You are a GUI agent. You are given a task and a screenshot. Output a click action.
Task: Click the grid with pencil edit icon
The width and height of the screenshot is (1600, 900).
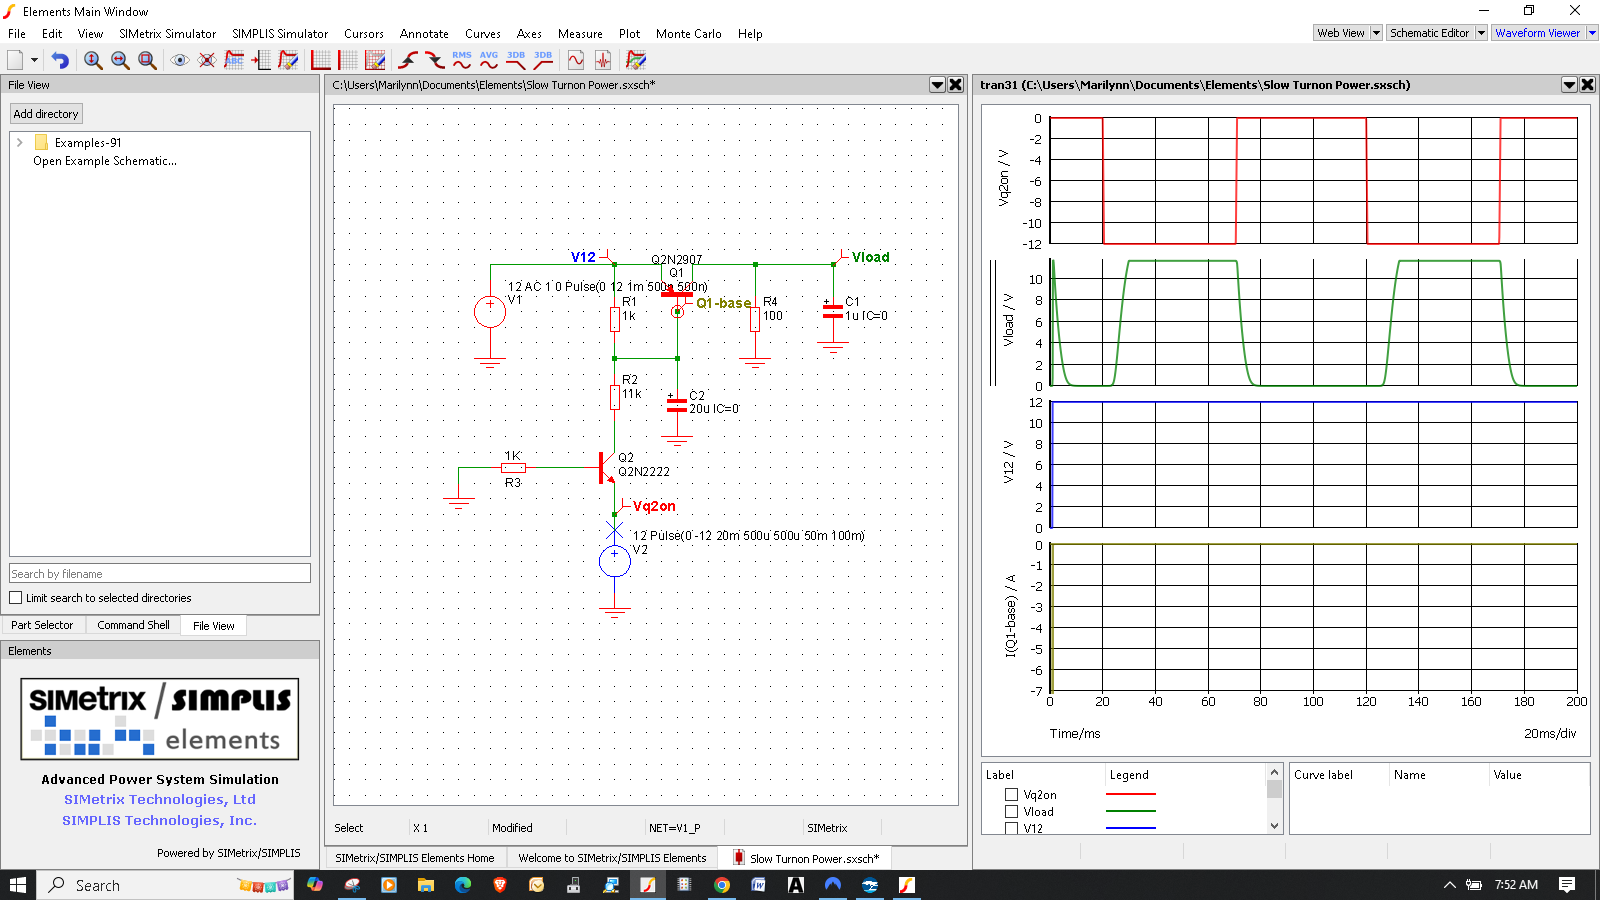375,60
